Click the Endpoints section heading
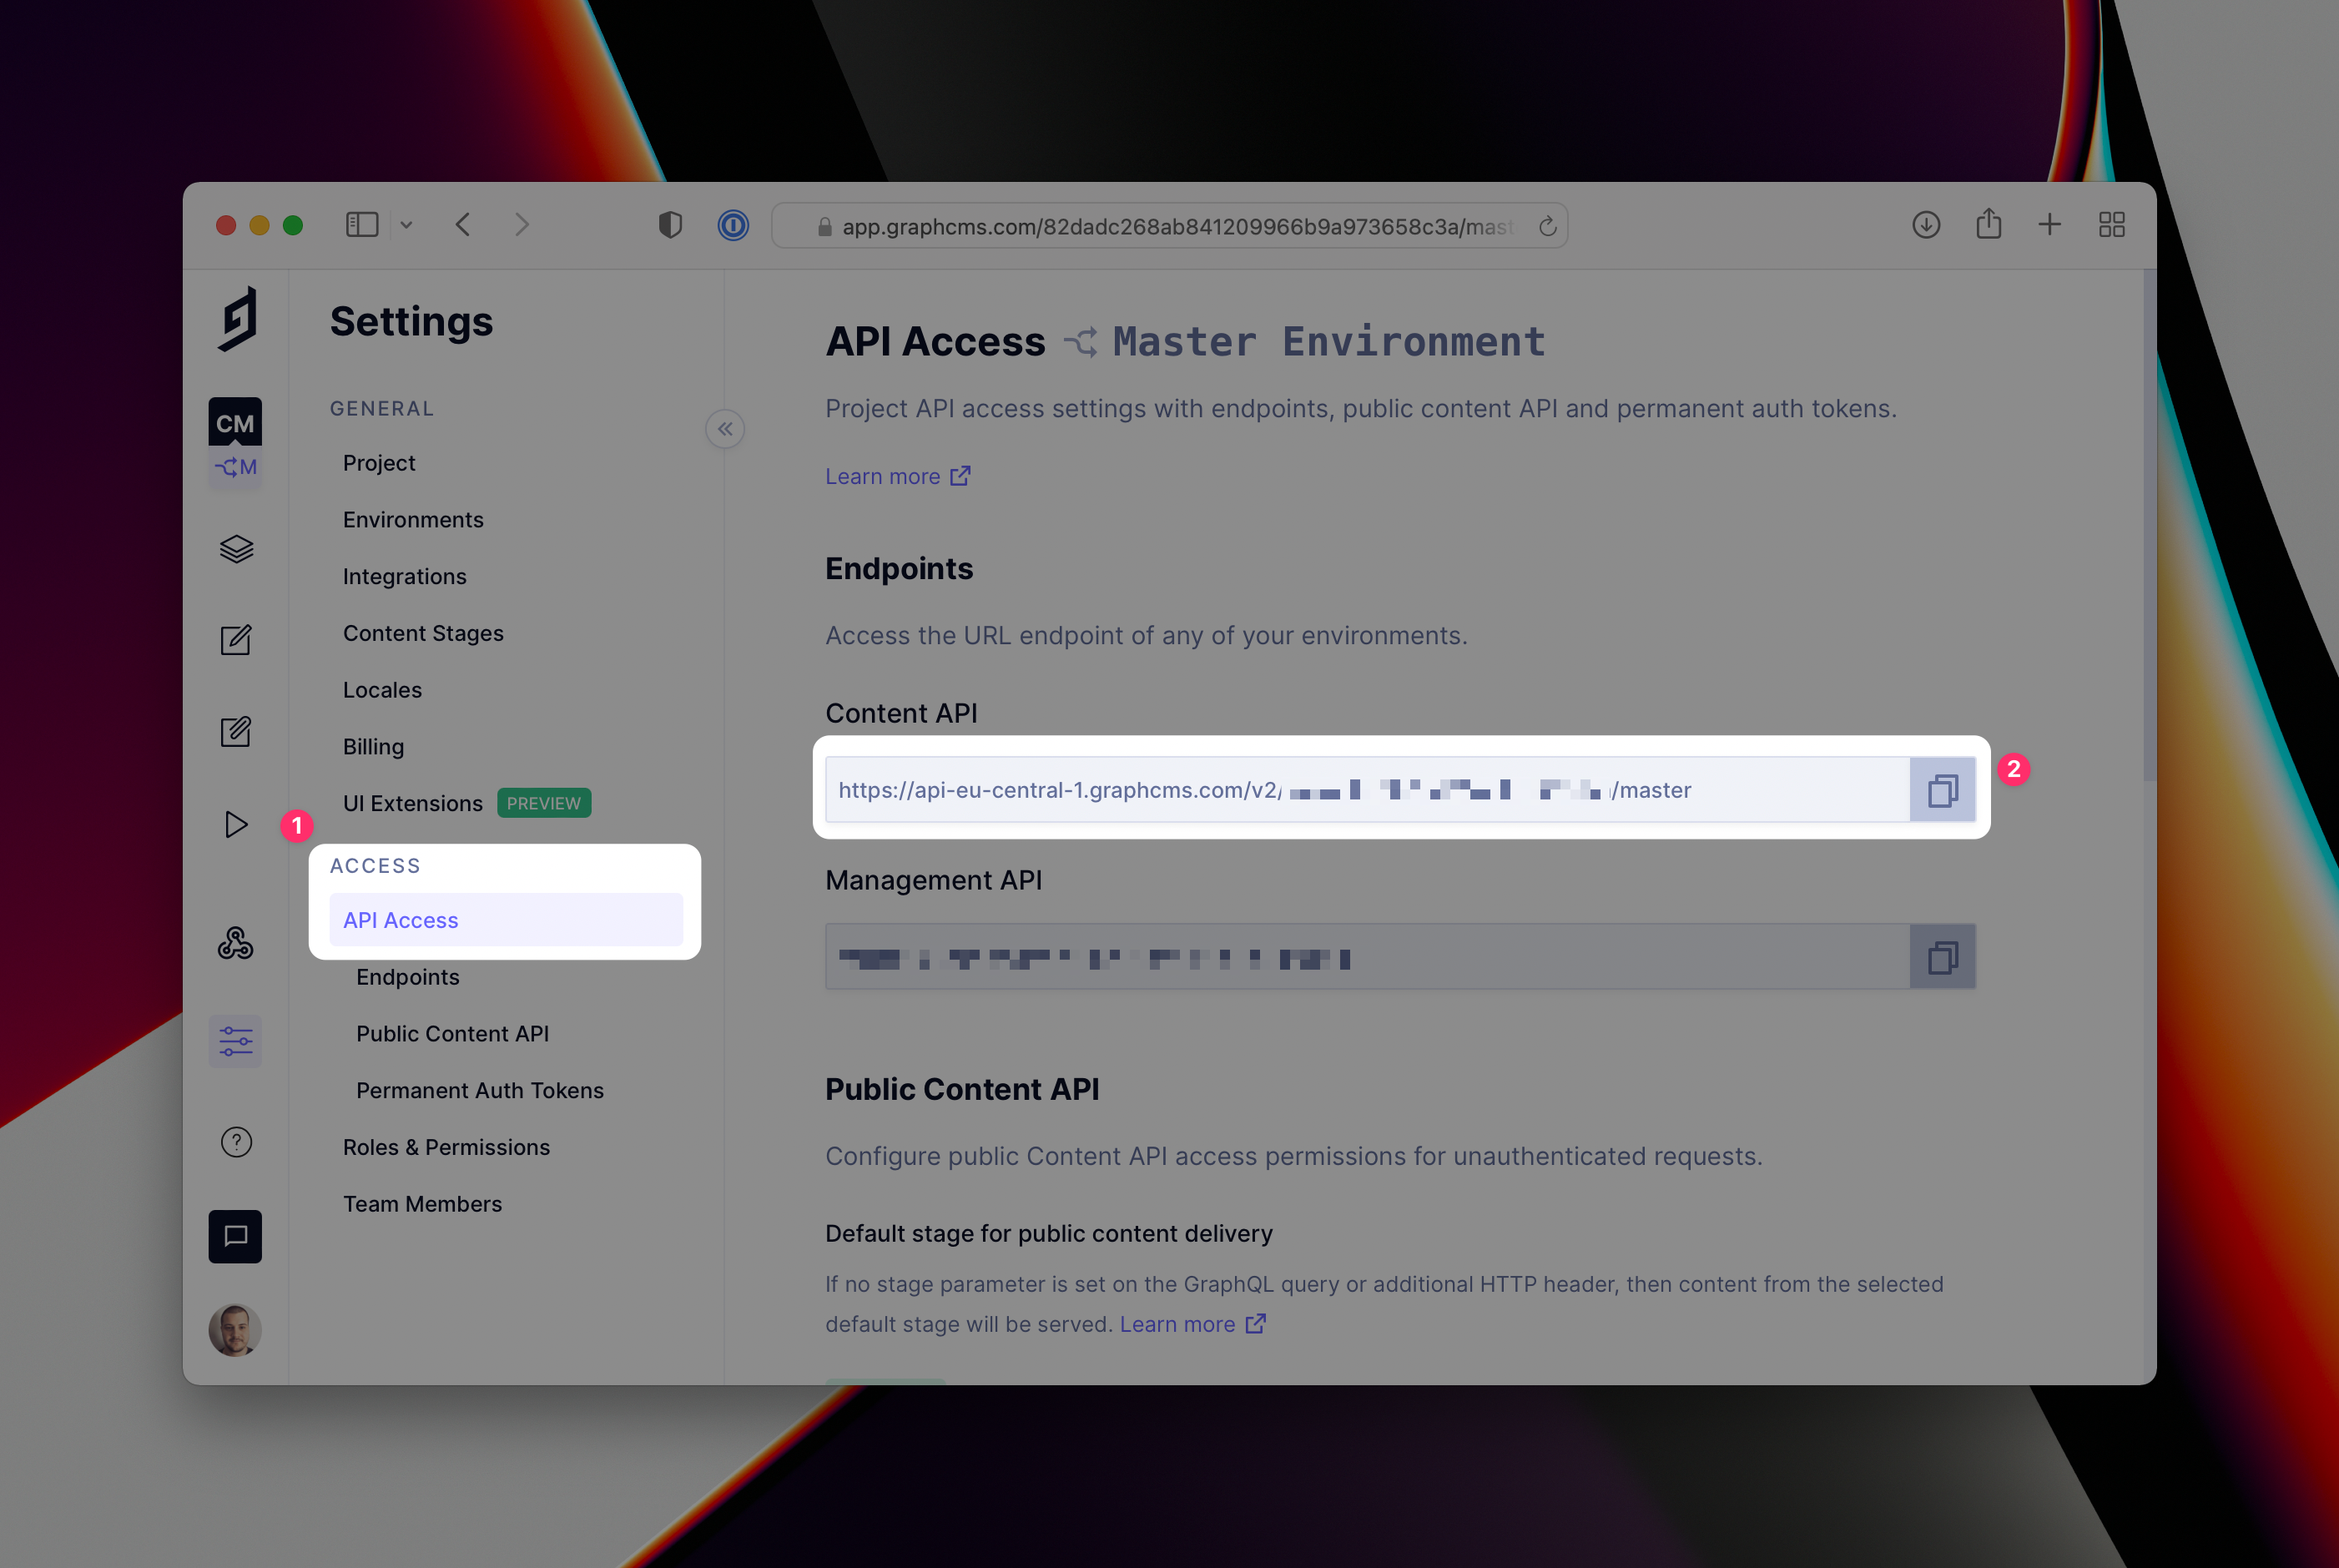 [x=899, y=568]
